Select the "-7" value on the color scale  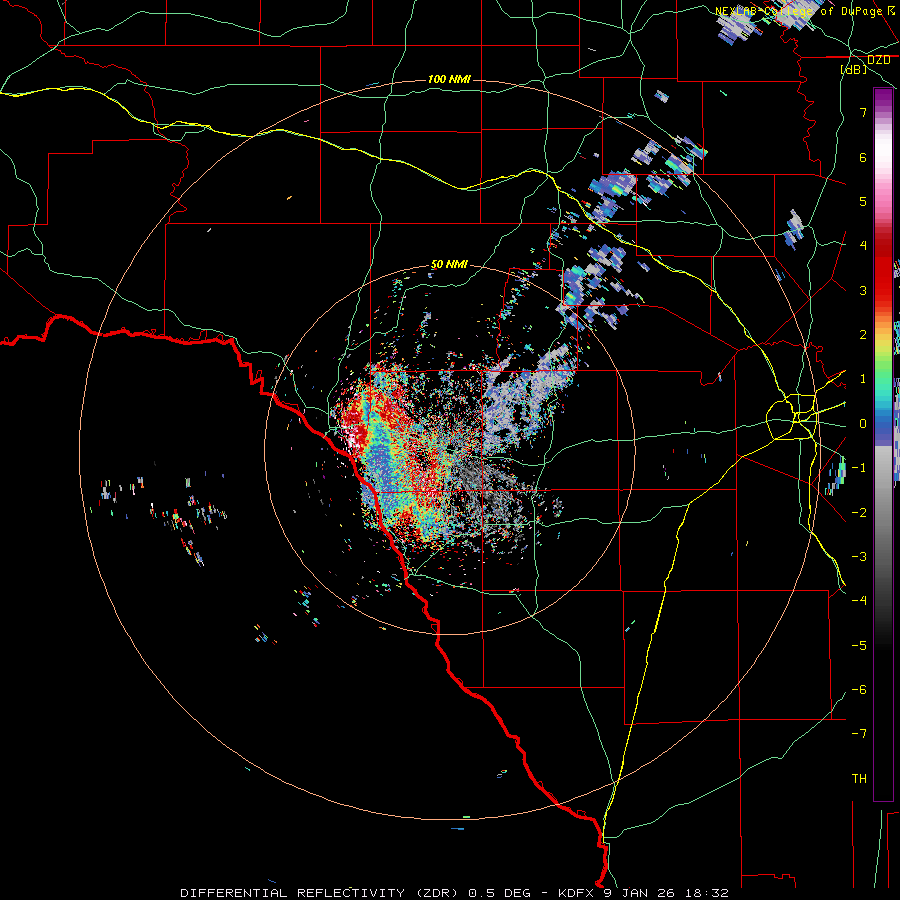859,734
